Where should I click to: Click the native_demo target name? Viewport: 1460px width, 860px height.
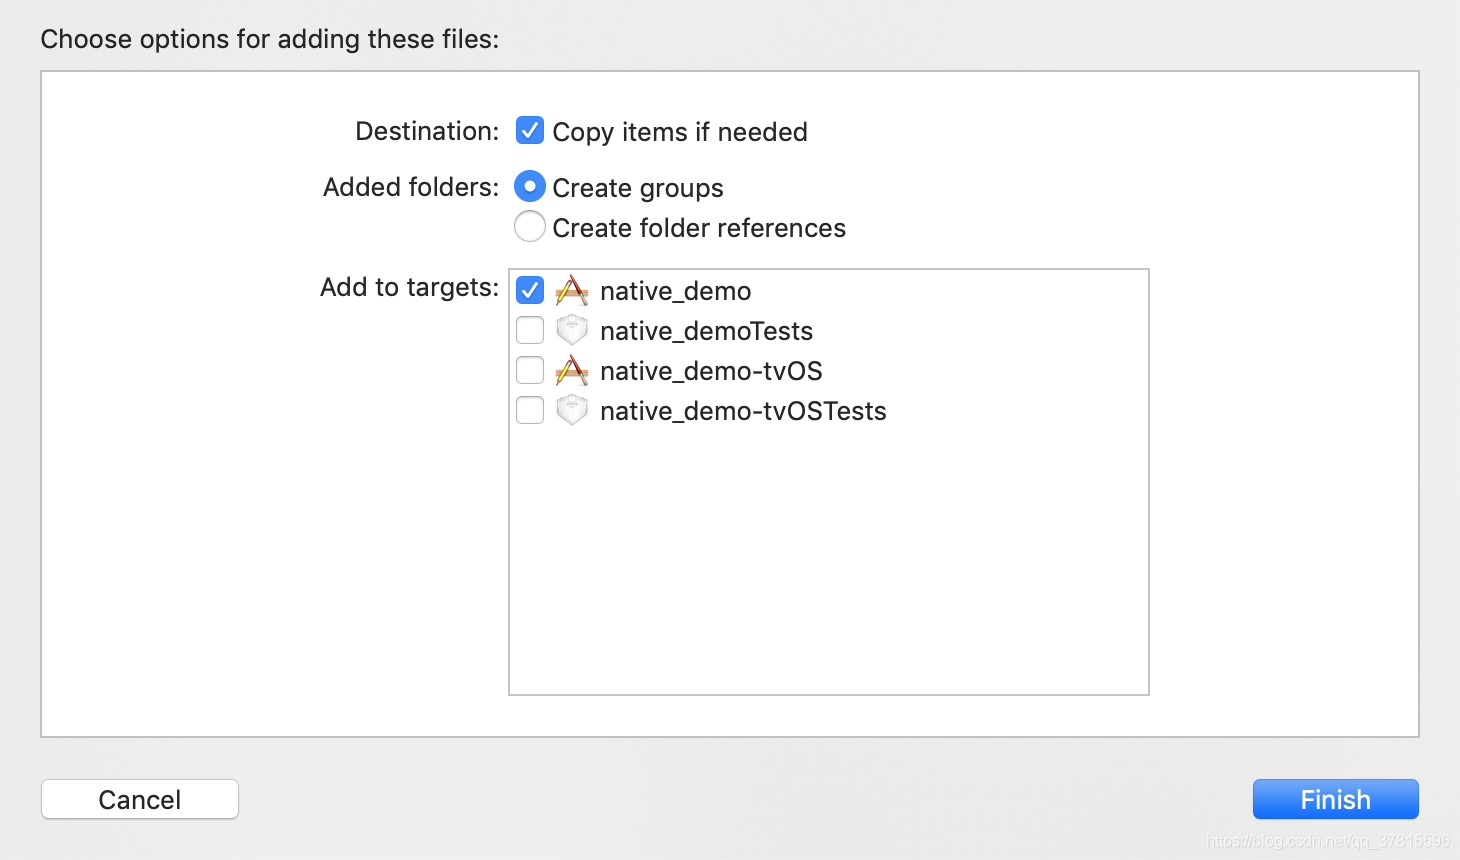676,291
